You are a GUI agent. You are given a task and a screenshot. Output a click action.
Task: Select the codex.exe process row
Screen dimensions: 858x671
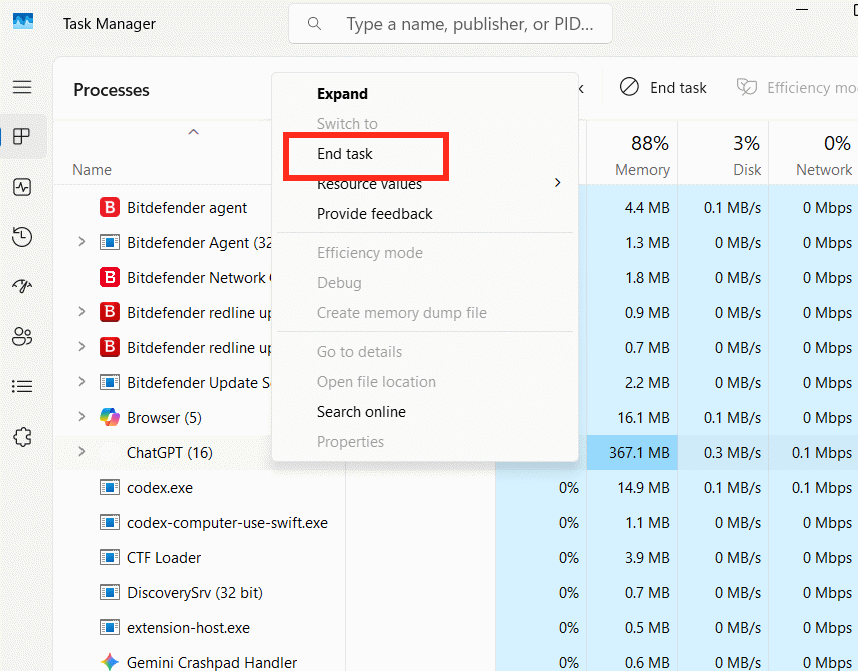tap(456, 488)
